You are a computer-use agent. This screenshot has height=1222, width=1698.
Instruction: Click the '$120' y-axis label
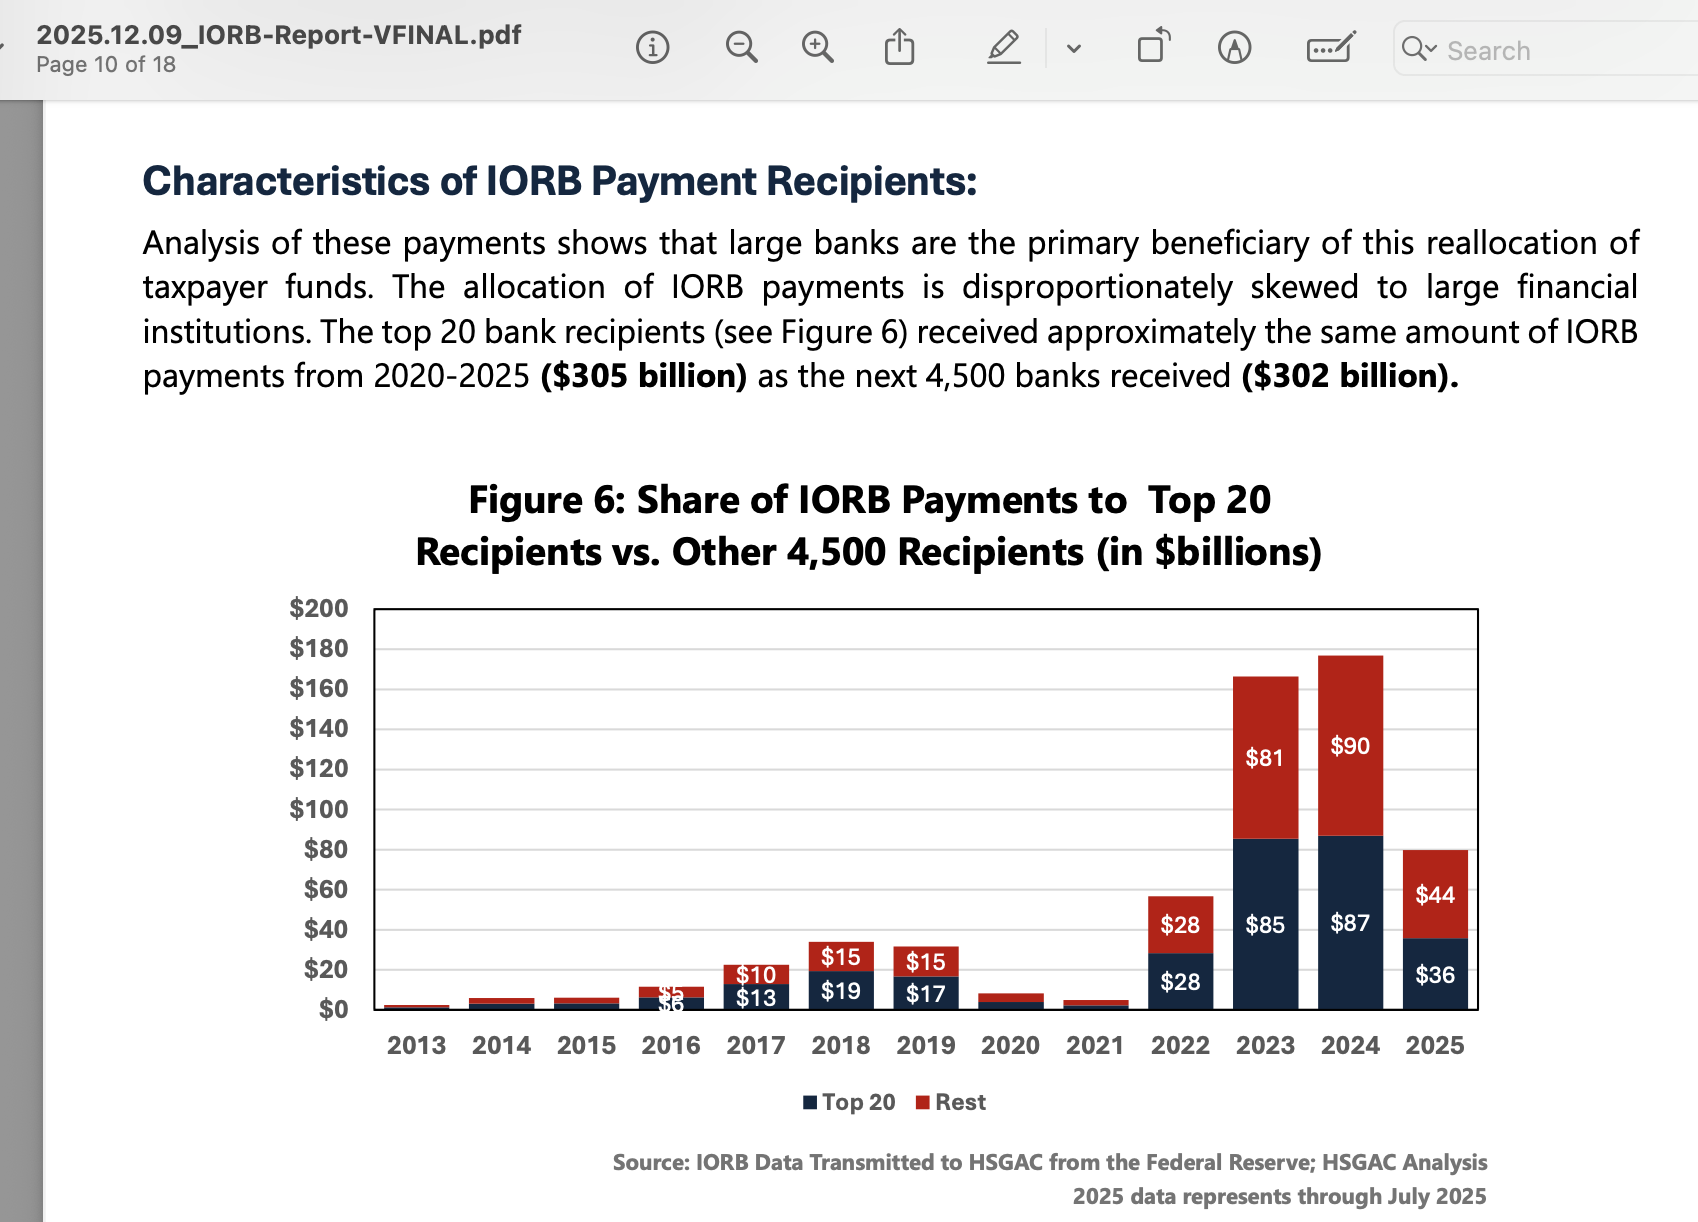(x=319, y=768)
